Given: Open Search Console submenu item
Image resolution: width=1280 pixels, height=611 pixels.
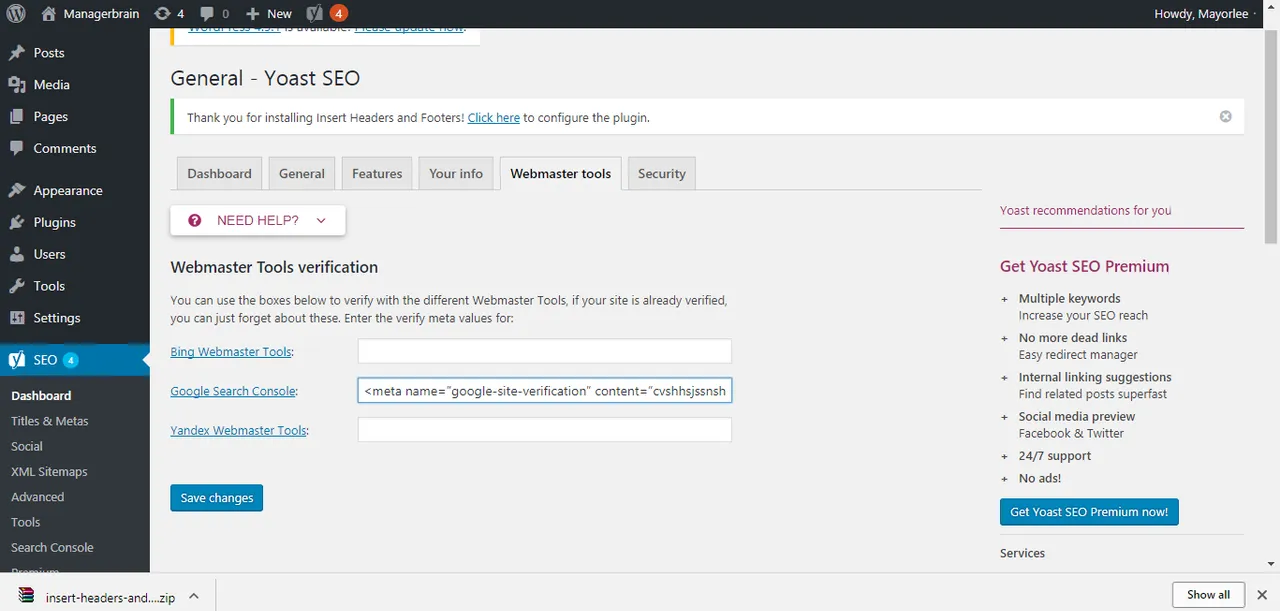Looking at the screenshot, I should tap(52, 547).
